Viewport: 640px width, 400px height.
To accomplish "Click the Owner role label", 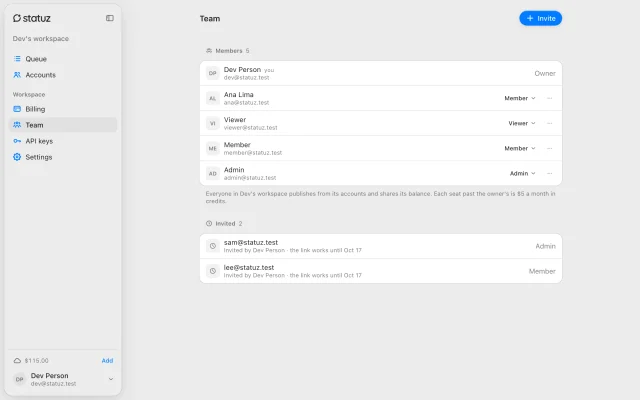I will [x=545, y=73].
